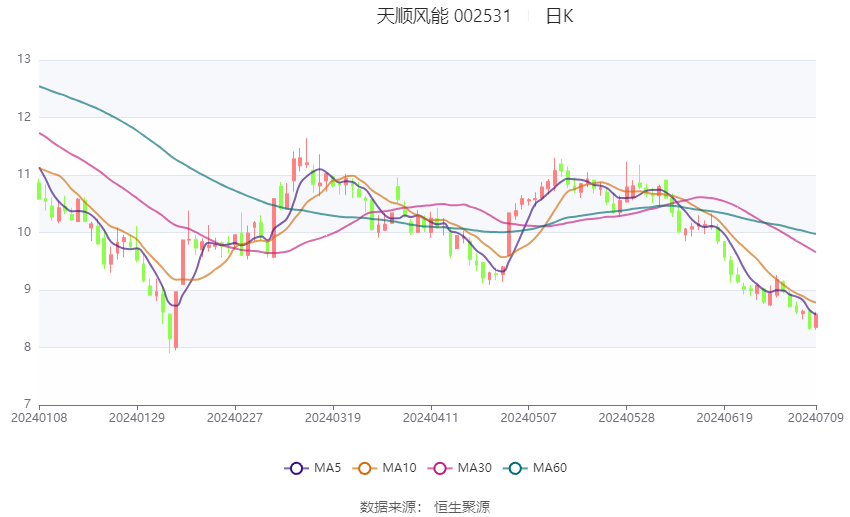This screenshot has width=850, height=517.
Task: Click the 20240528 date axis label
Action: (x=627, y=418)
